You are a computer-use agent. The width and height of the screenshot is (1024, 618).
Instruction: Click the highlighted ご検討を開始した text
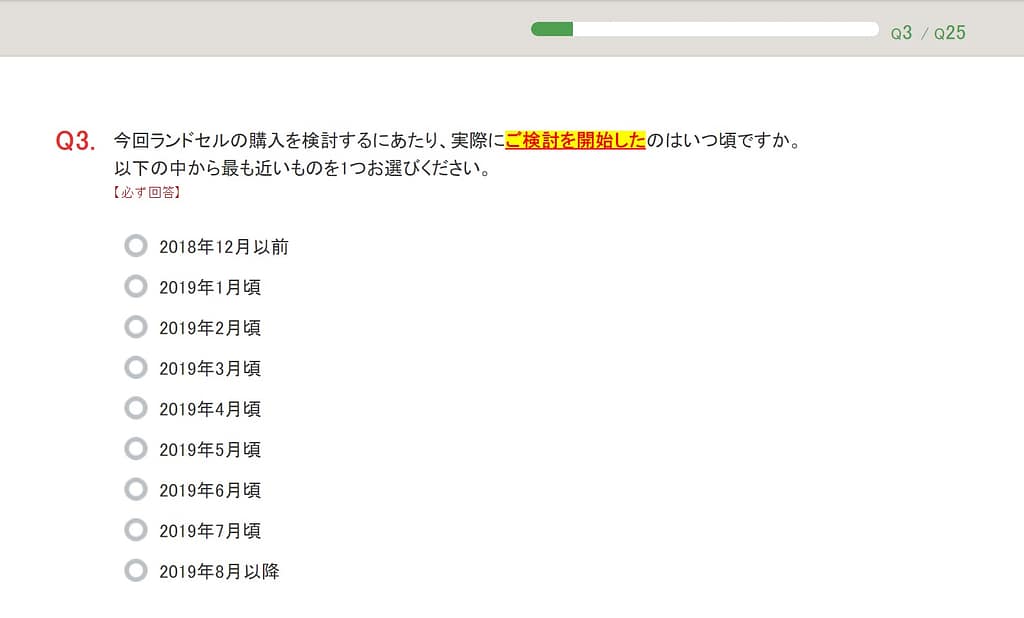tap(575, 141)
